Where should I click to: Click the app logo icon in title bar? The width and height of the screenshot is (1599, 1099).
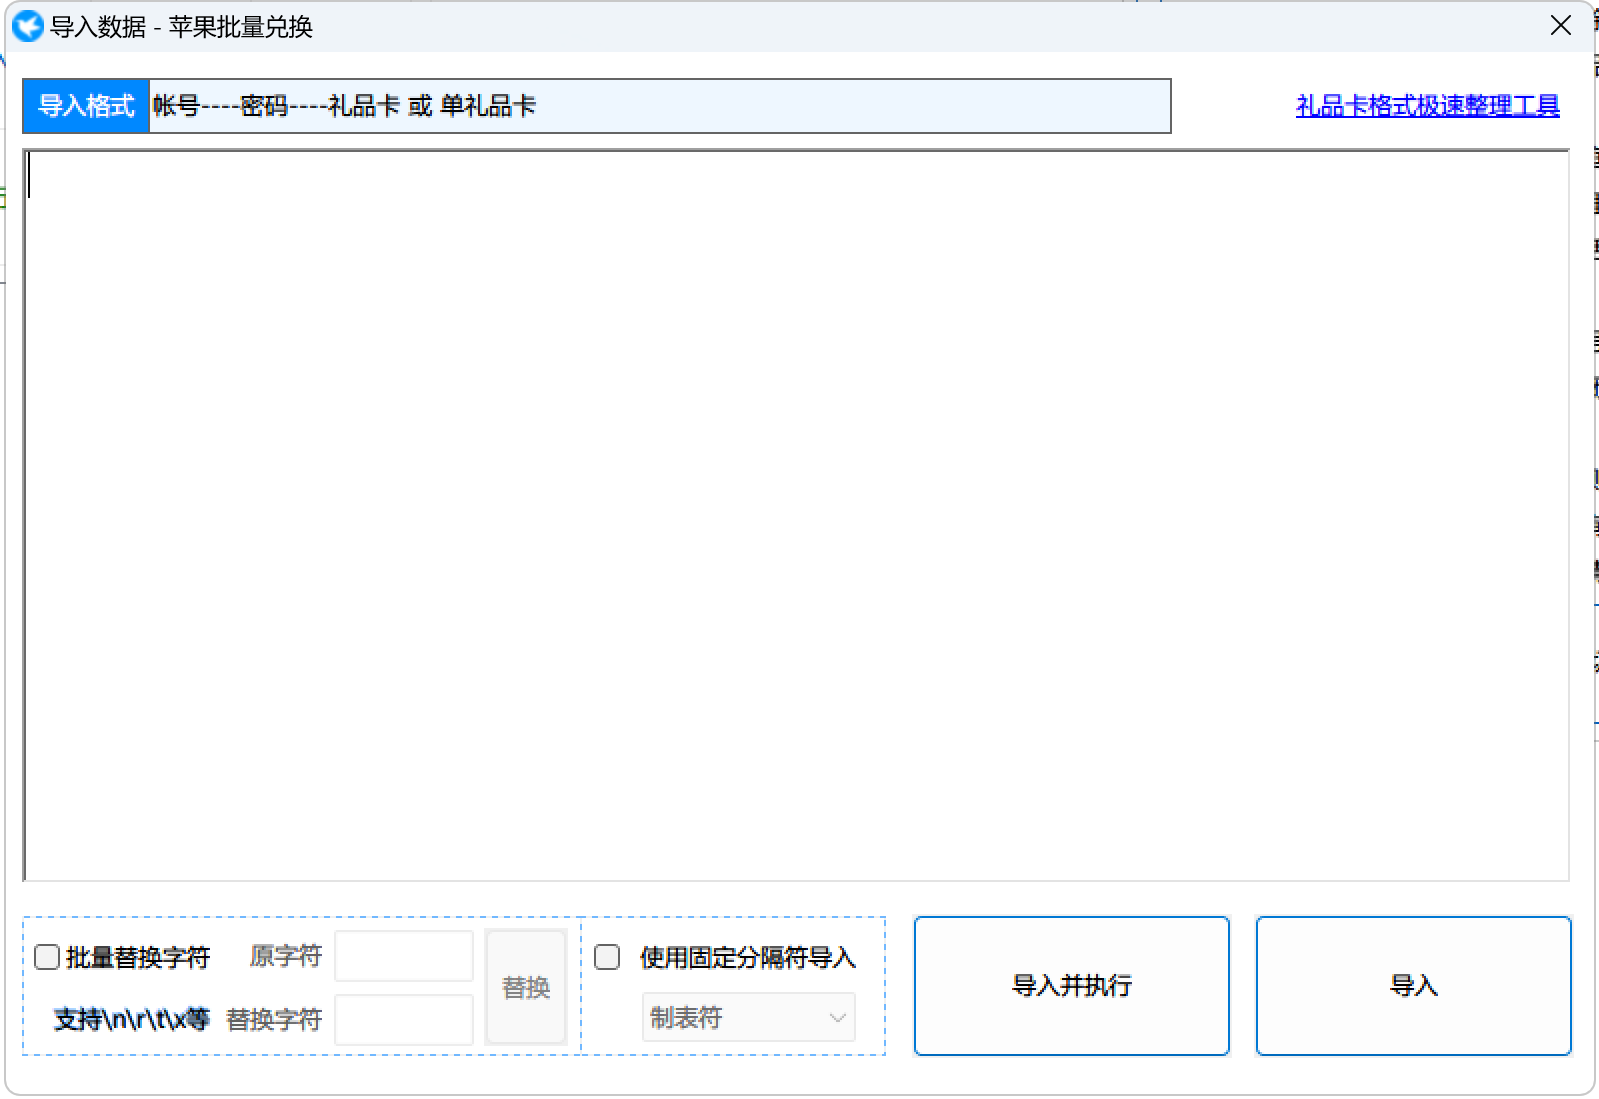click(x=28, y=26)
